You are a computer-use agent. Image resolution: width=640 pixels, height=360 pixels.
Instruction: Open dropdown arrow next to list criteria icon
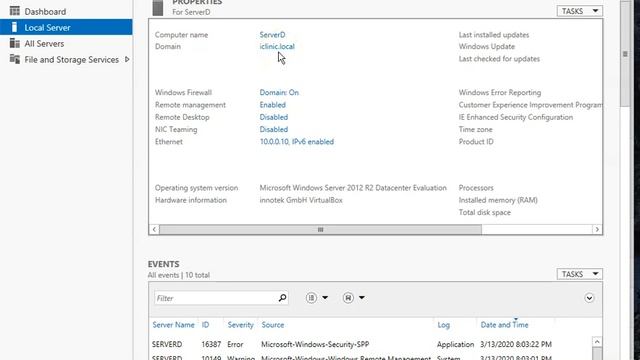(325, 298)
